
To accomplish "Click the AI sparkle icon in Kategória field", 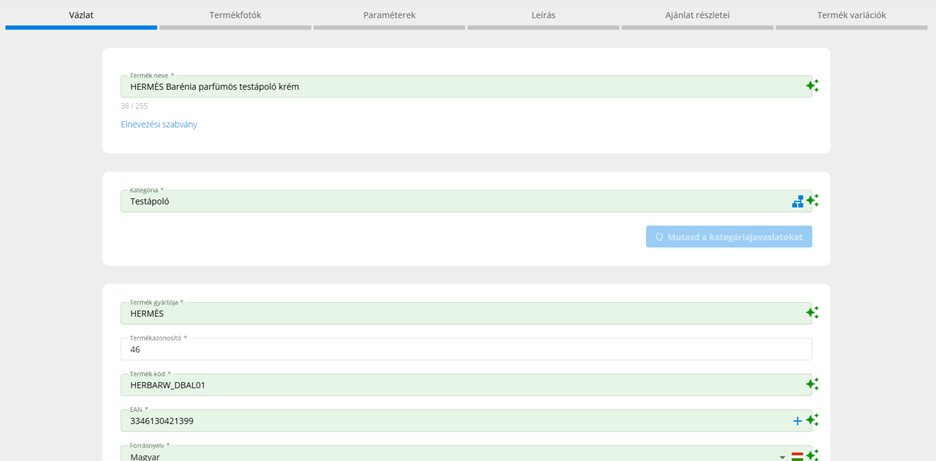I will click(x=812, y=201).
